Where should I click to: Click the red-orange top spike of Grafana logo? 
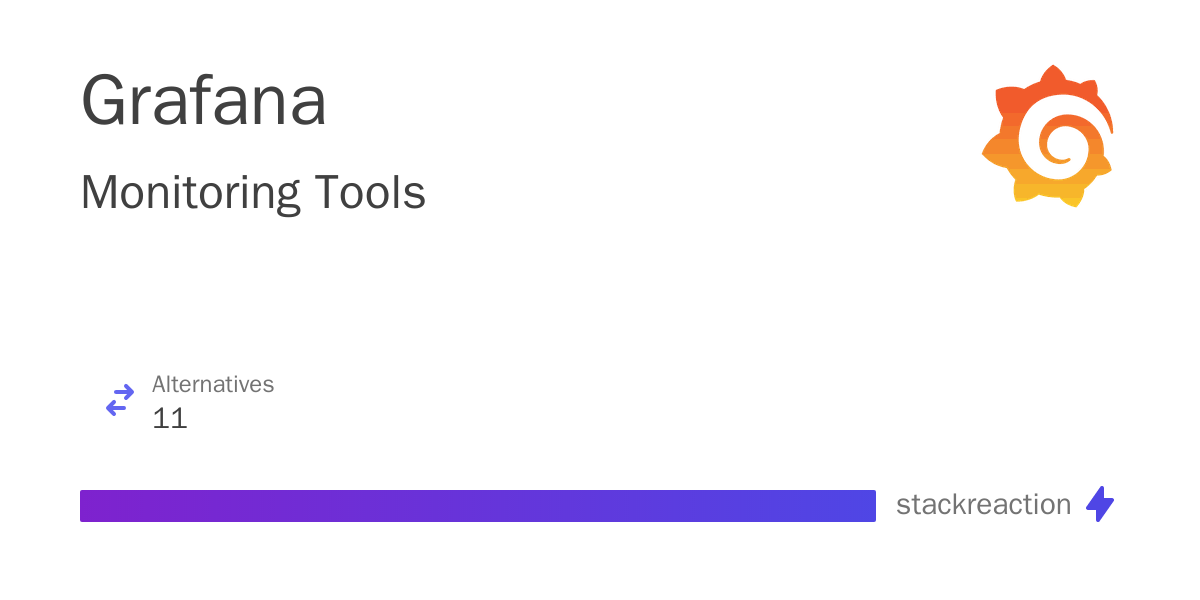1050,75
